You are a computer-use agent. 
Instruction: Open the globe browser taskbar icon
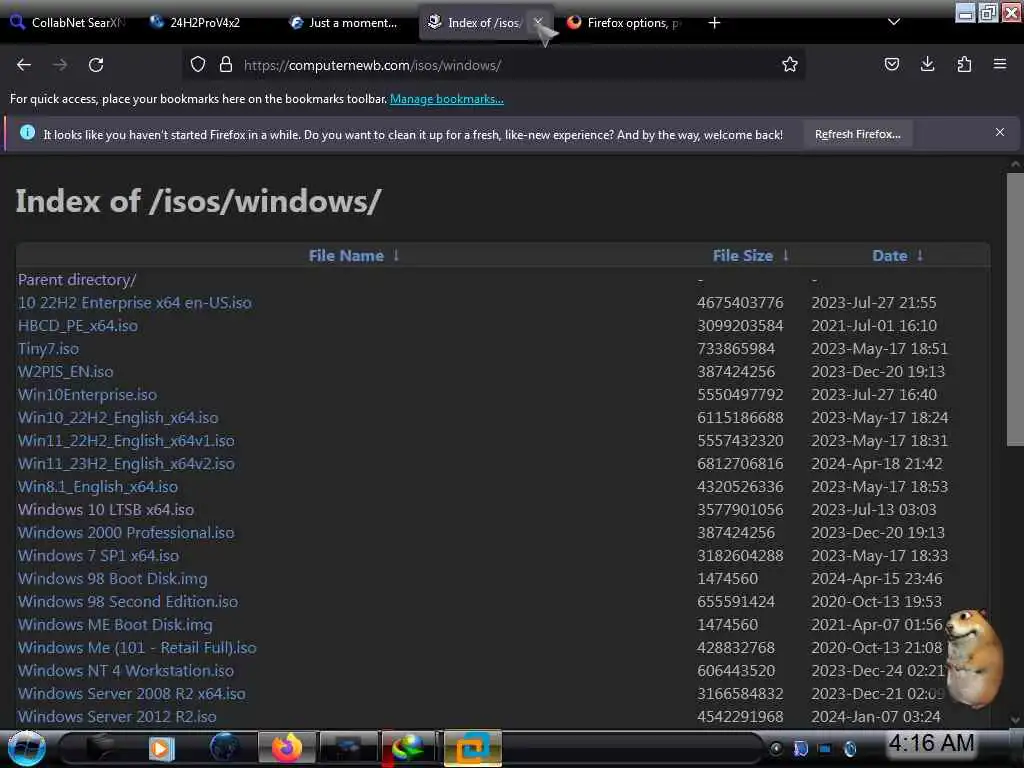click(x=225, y=748)
